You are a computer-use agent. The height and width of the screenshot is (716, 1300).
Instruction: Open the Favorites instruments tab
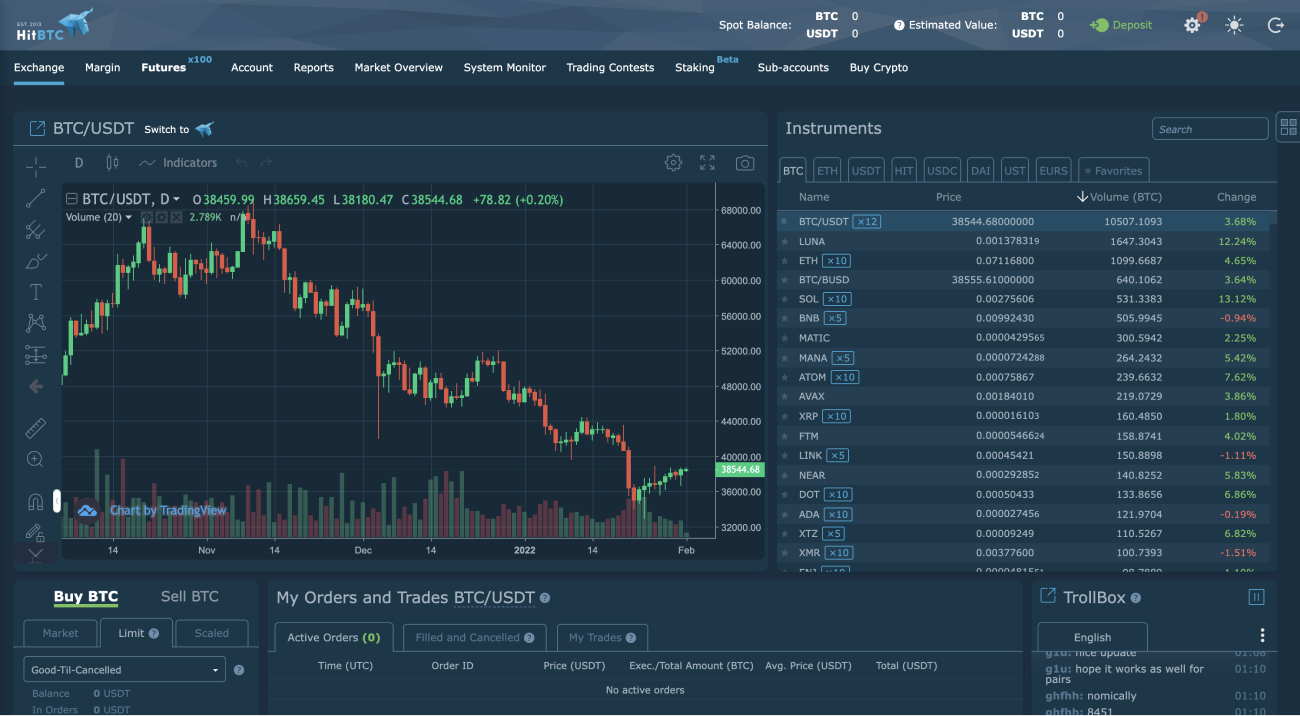(x=1114, y=170)
